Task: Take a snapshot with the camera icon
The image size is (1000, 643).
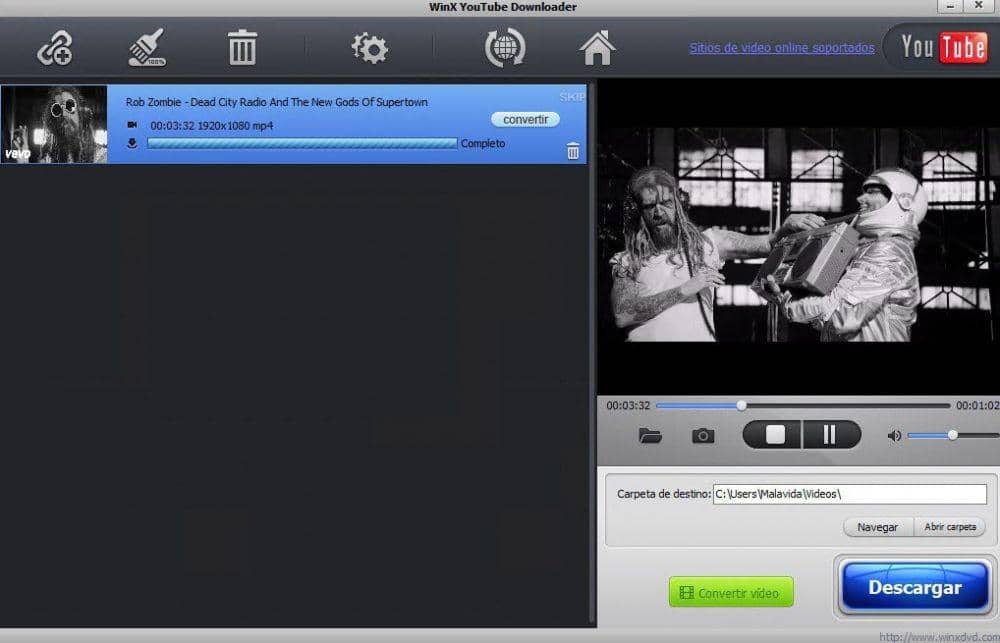Action: tap(703, 436)
